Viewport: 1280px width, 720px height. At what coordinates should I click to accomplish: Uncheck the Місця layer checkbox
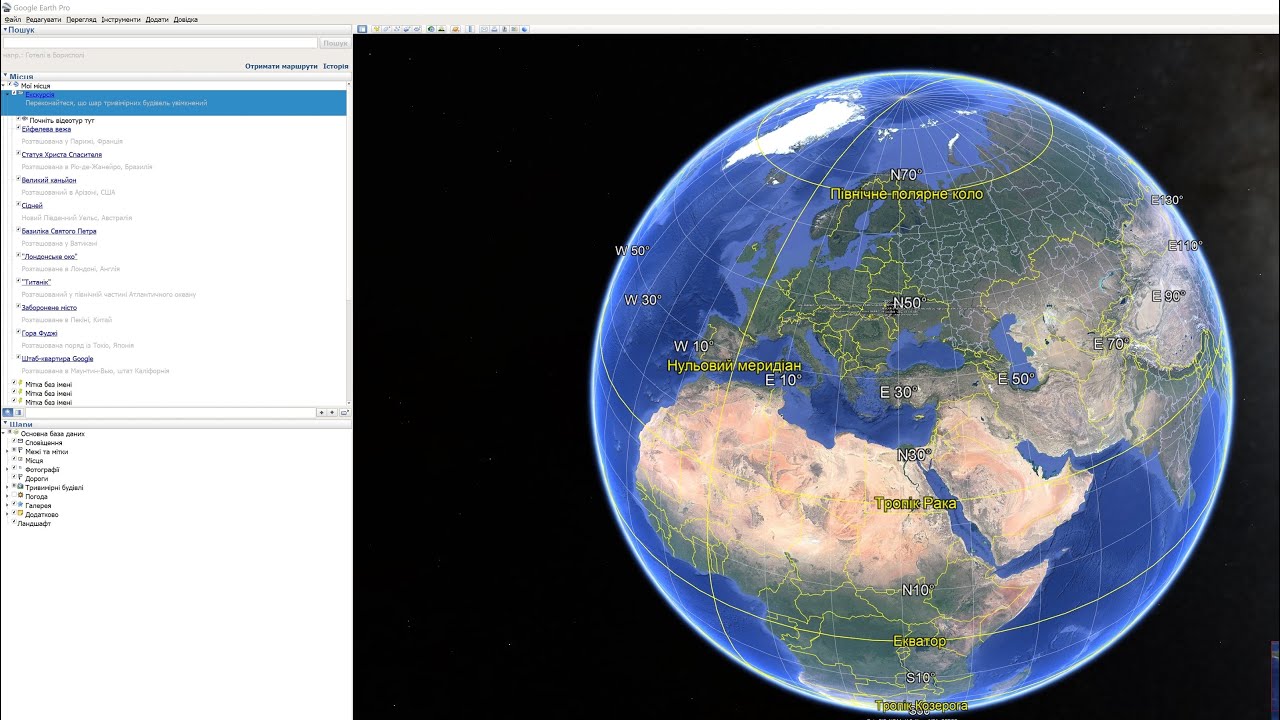14,459
